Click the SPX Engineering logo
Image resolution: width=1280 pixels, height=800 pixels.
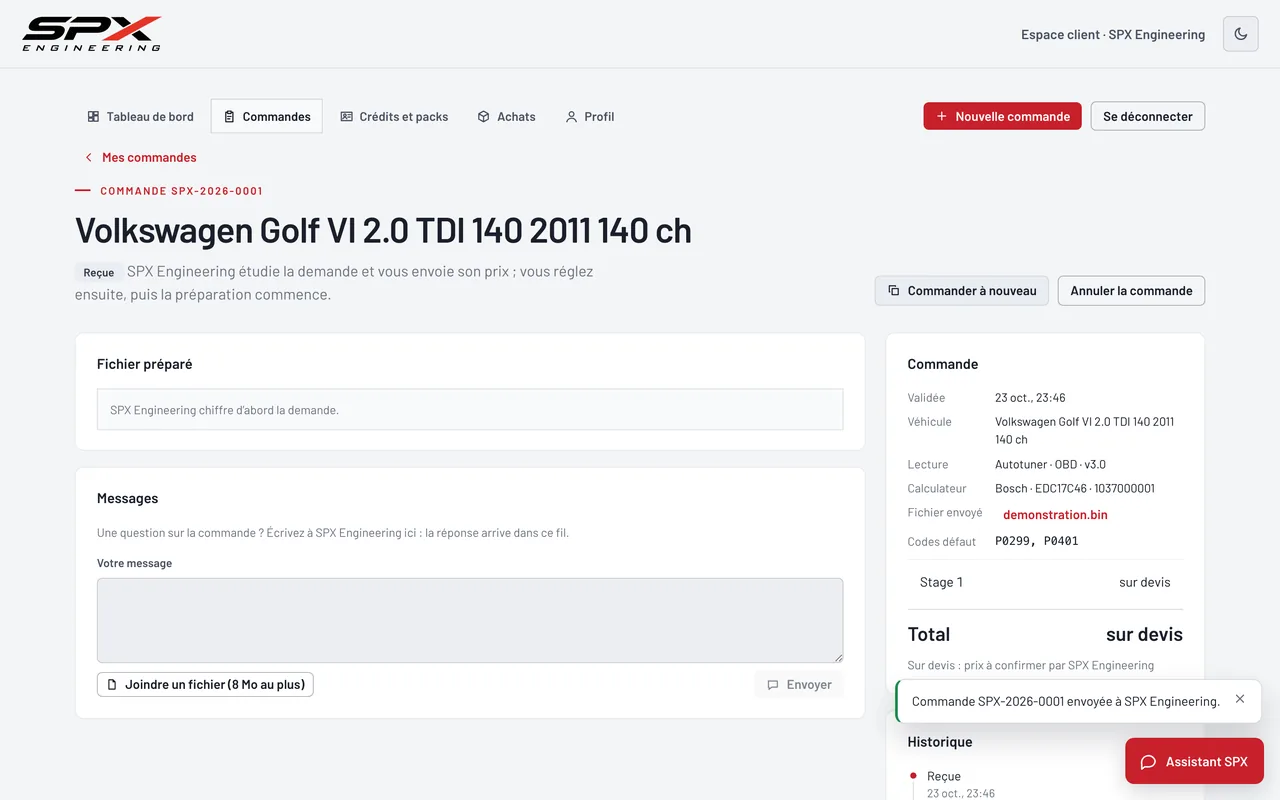pyautogui.click(x=92, y=34)
